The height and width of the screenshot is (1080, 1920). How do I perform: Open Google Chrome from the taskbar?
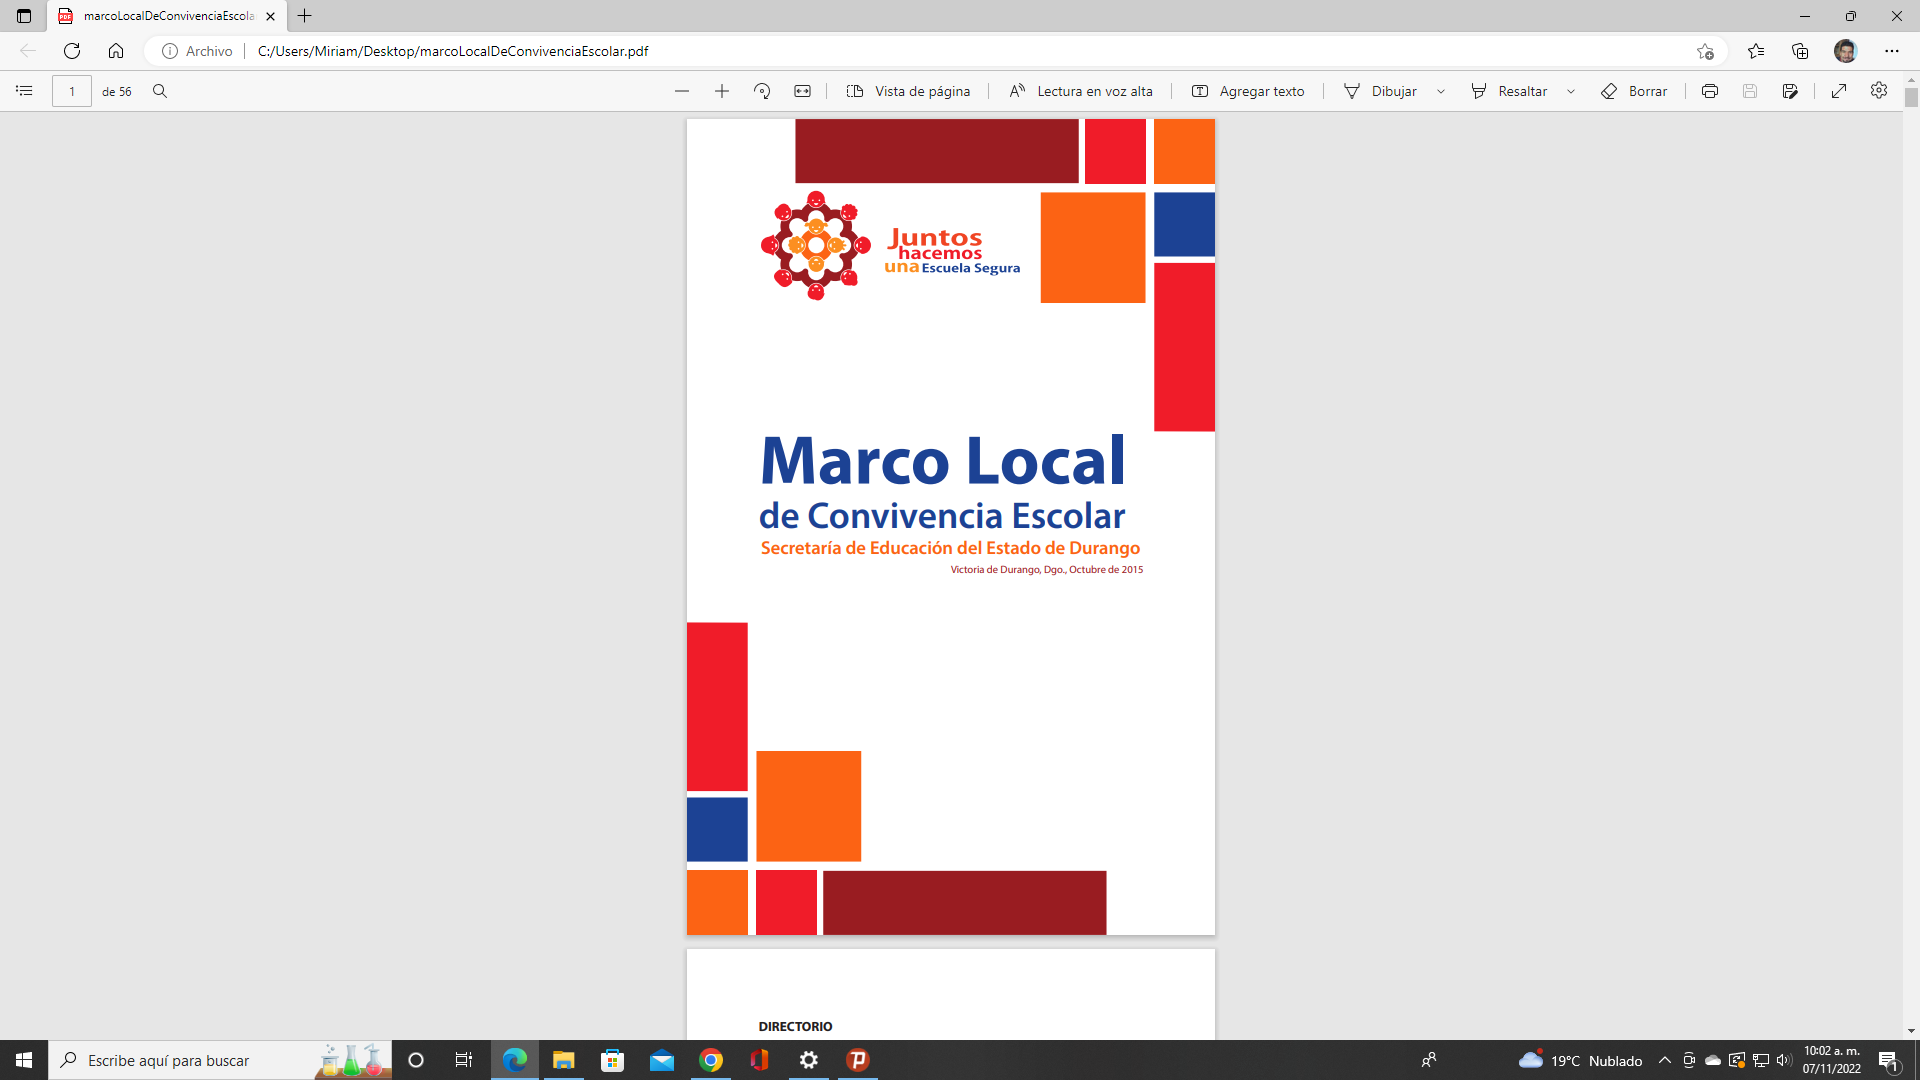711,1060
